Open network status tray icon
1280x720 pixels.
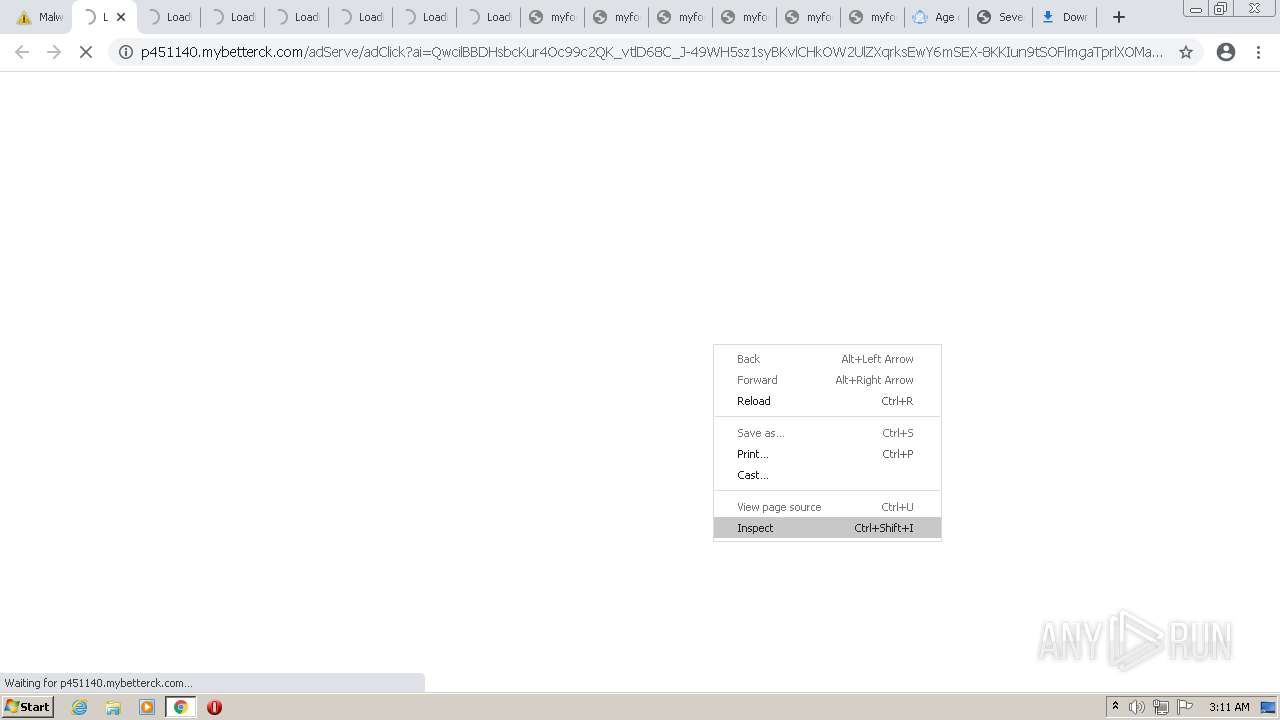pos(1161,707)
